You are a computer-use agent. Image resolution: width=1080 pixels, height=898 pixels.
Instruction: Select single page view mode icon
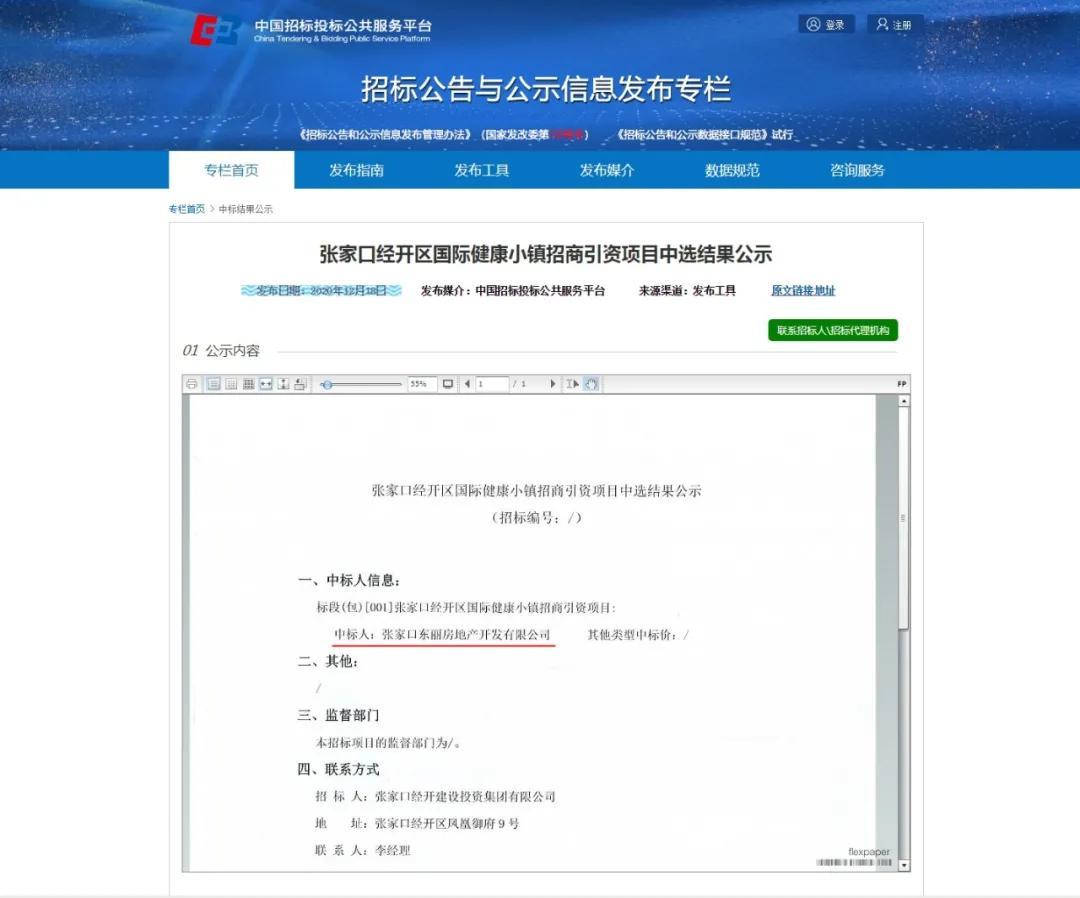point(214,384)
